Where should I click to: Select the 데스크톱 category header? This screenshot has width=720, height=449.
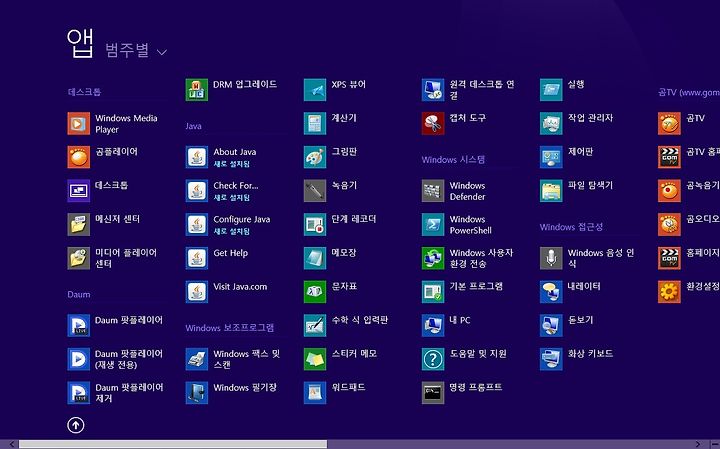(x=84, y=92)
